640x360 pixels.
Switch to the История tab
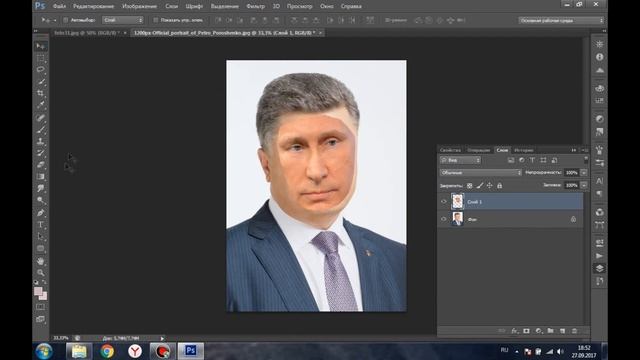[524, 150]
